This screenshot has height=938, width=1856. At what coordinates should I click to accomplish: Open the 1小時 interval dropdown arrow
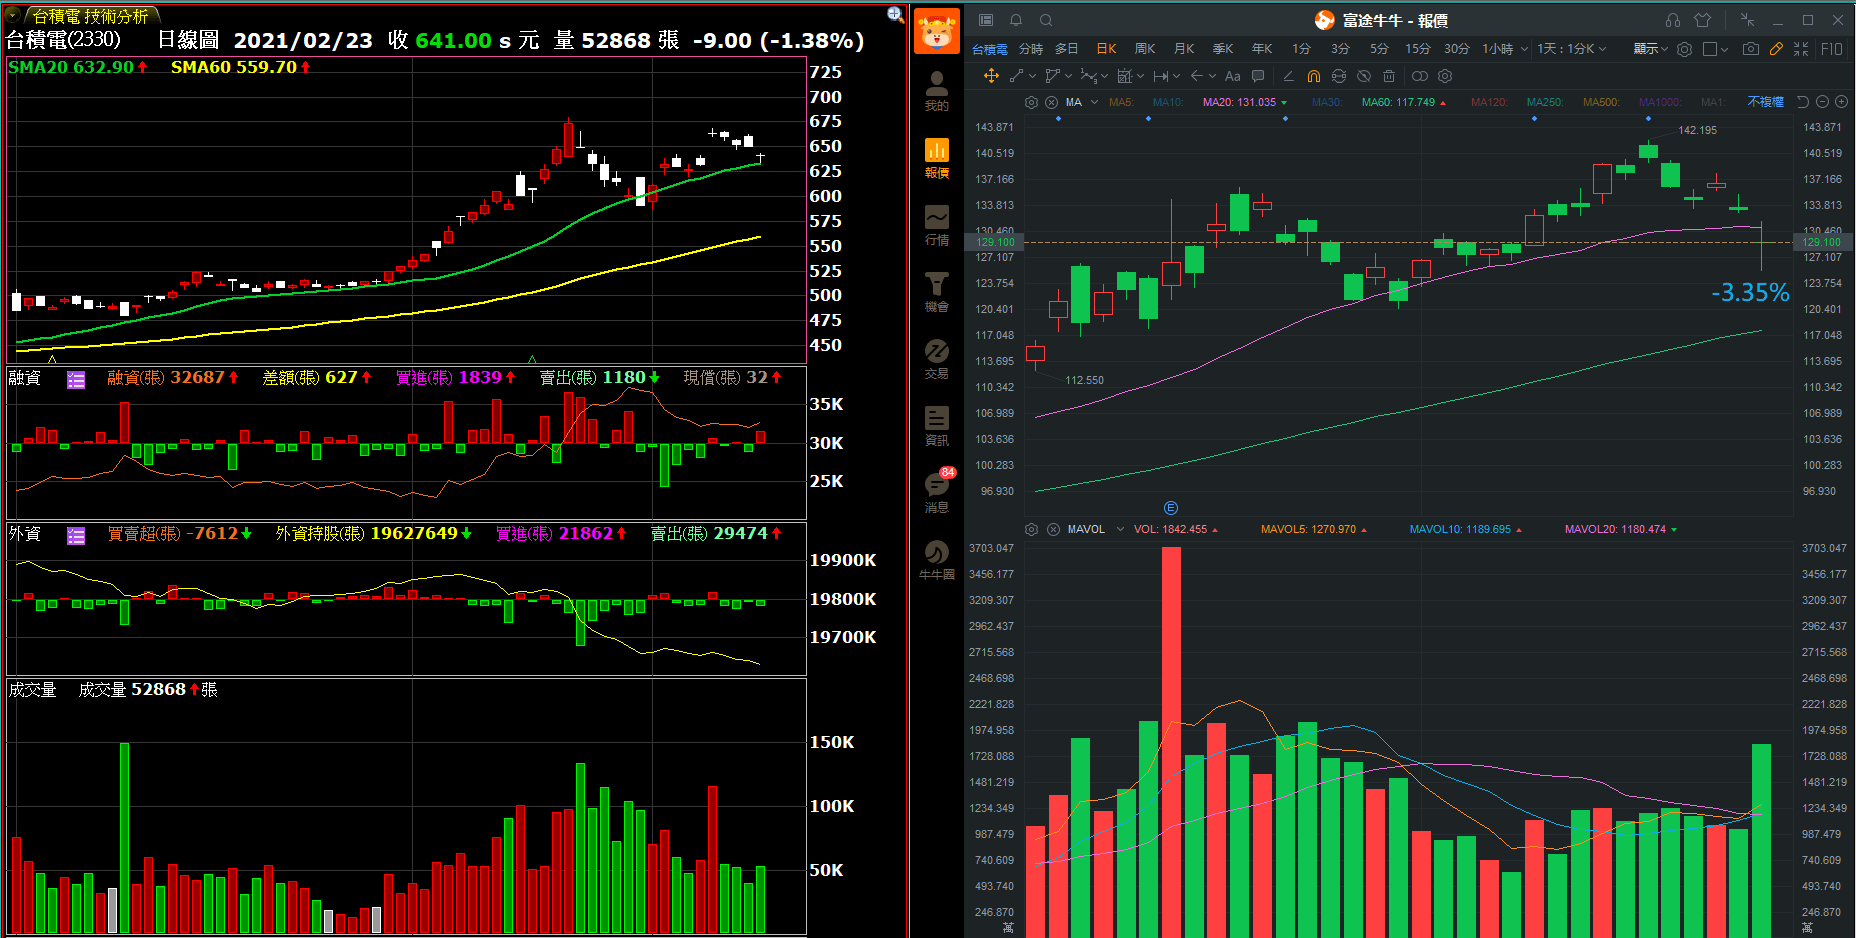[1524, 48]
